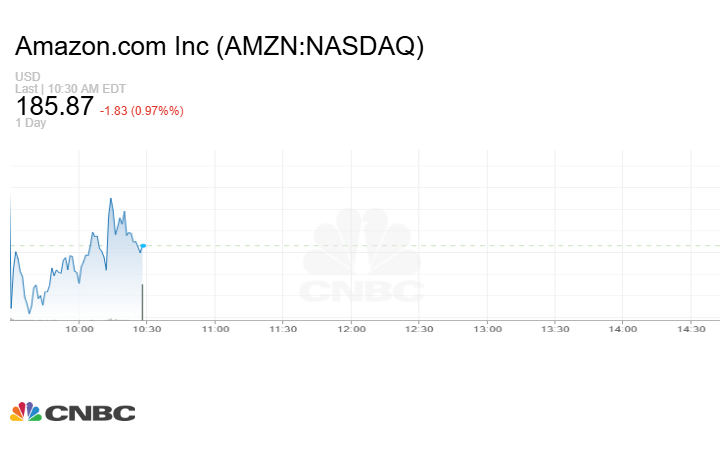The height and width of the screenshot is (450, 720).
Task: Click the 14:00 time axis label
Action: [x=623, y=328]
